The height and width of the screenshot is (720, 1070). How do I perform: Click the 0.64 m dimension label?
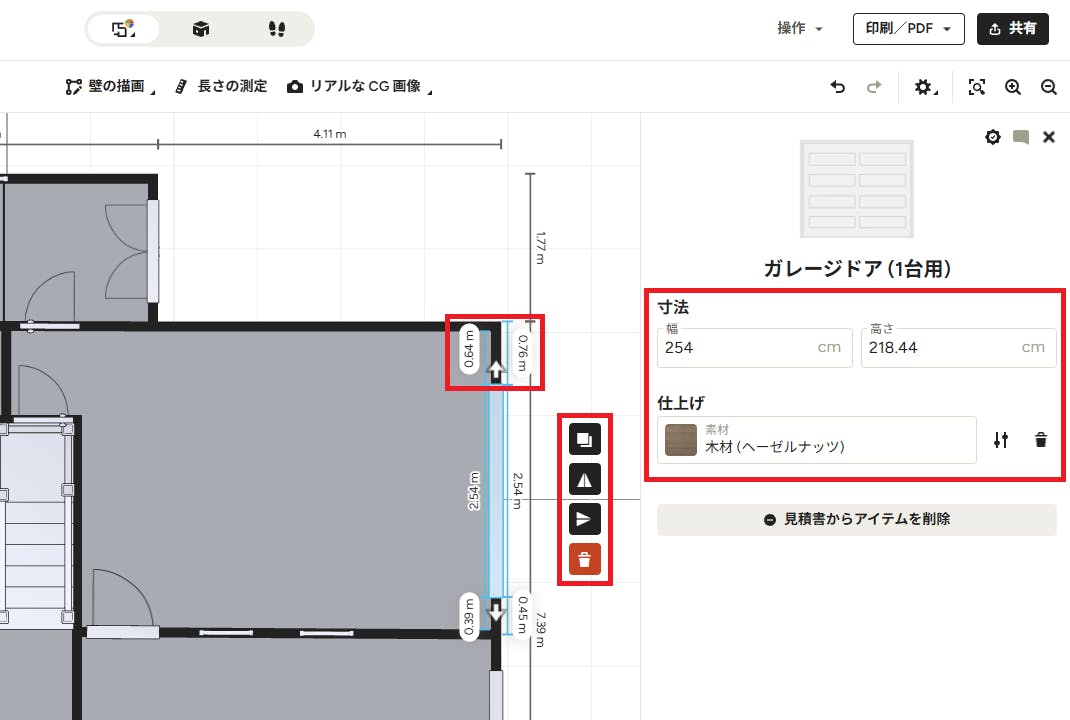[x=469, y=349]
